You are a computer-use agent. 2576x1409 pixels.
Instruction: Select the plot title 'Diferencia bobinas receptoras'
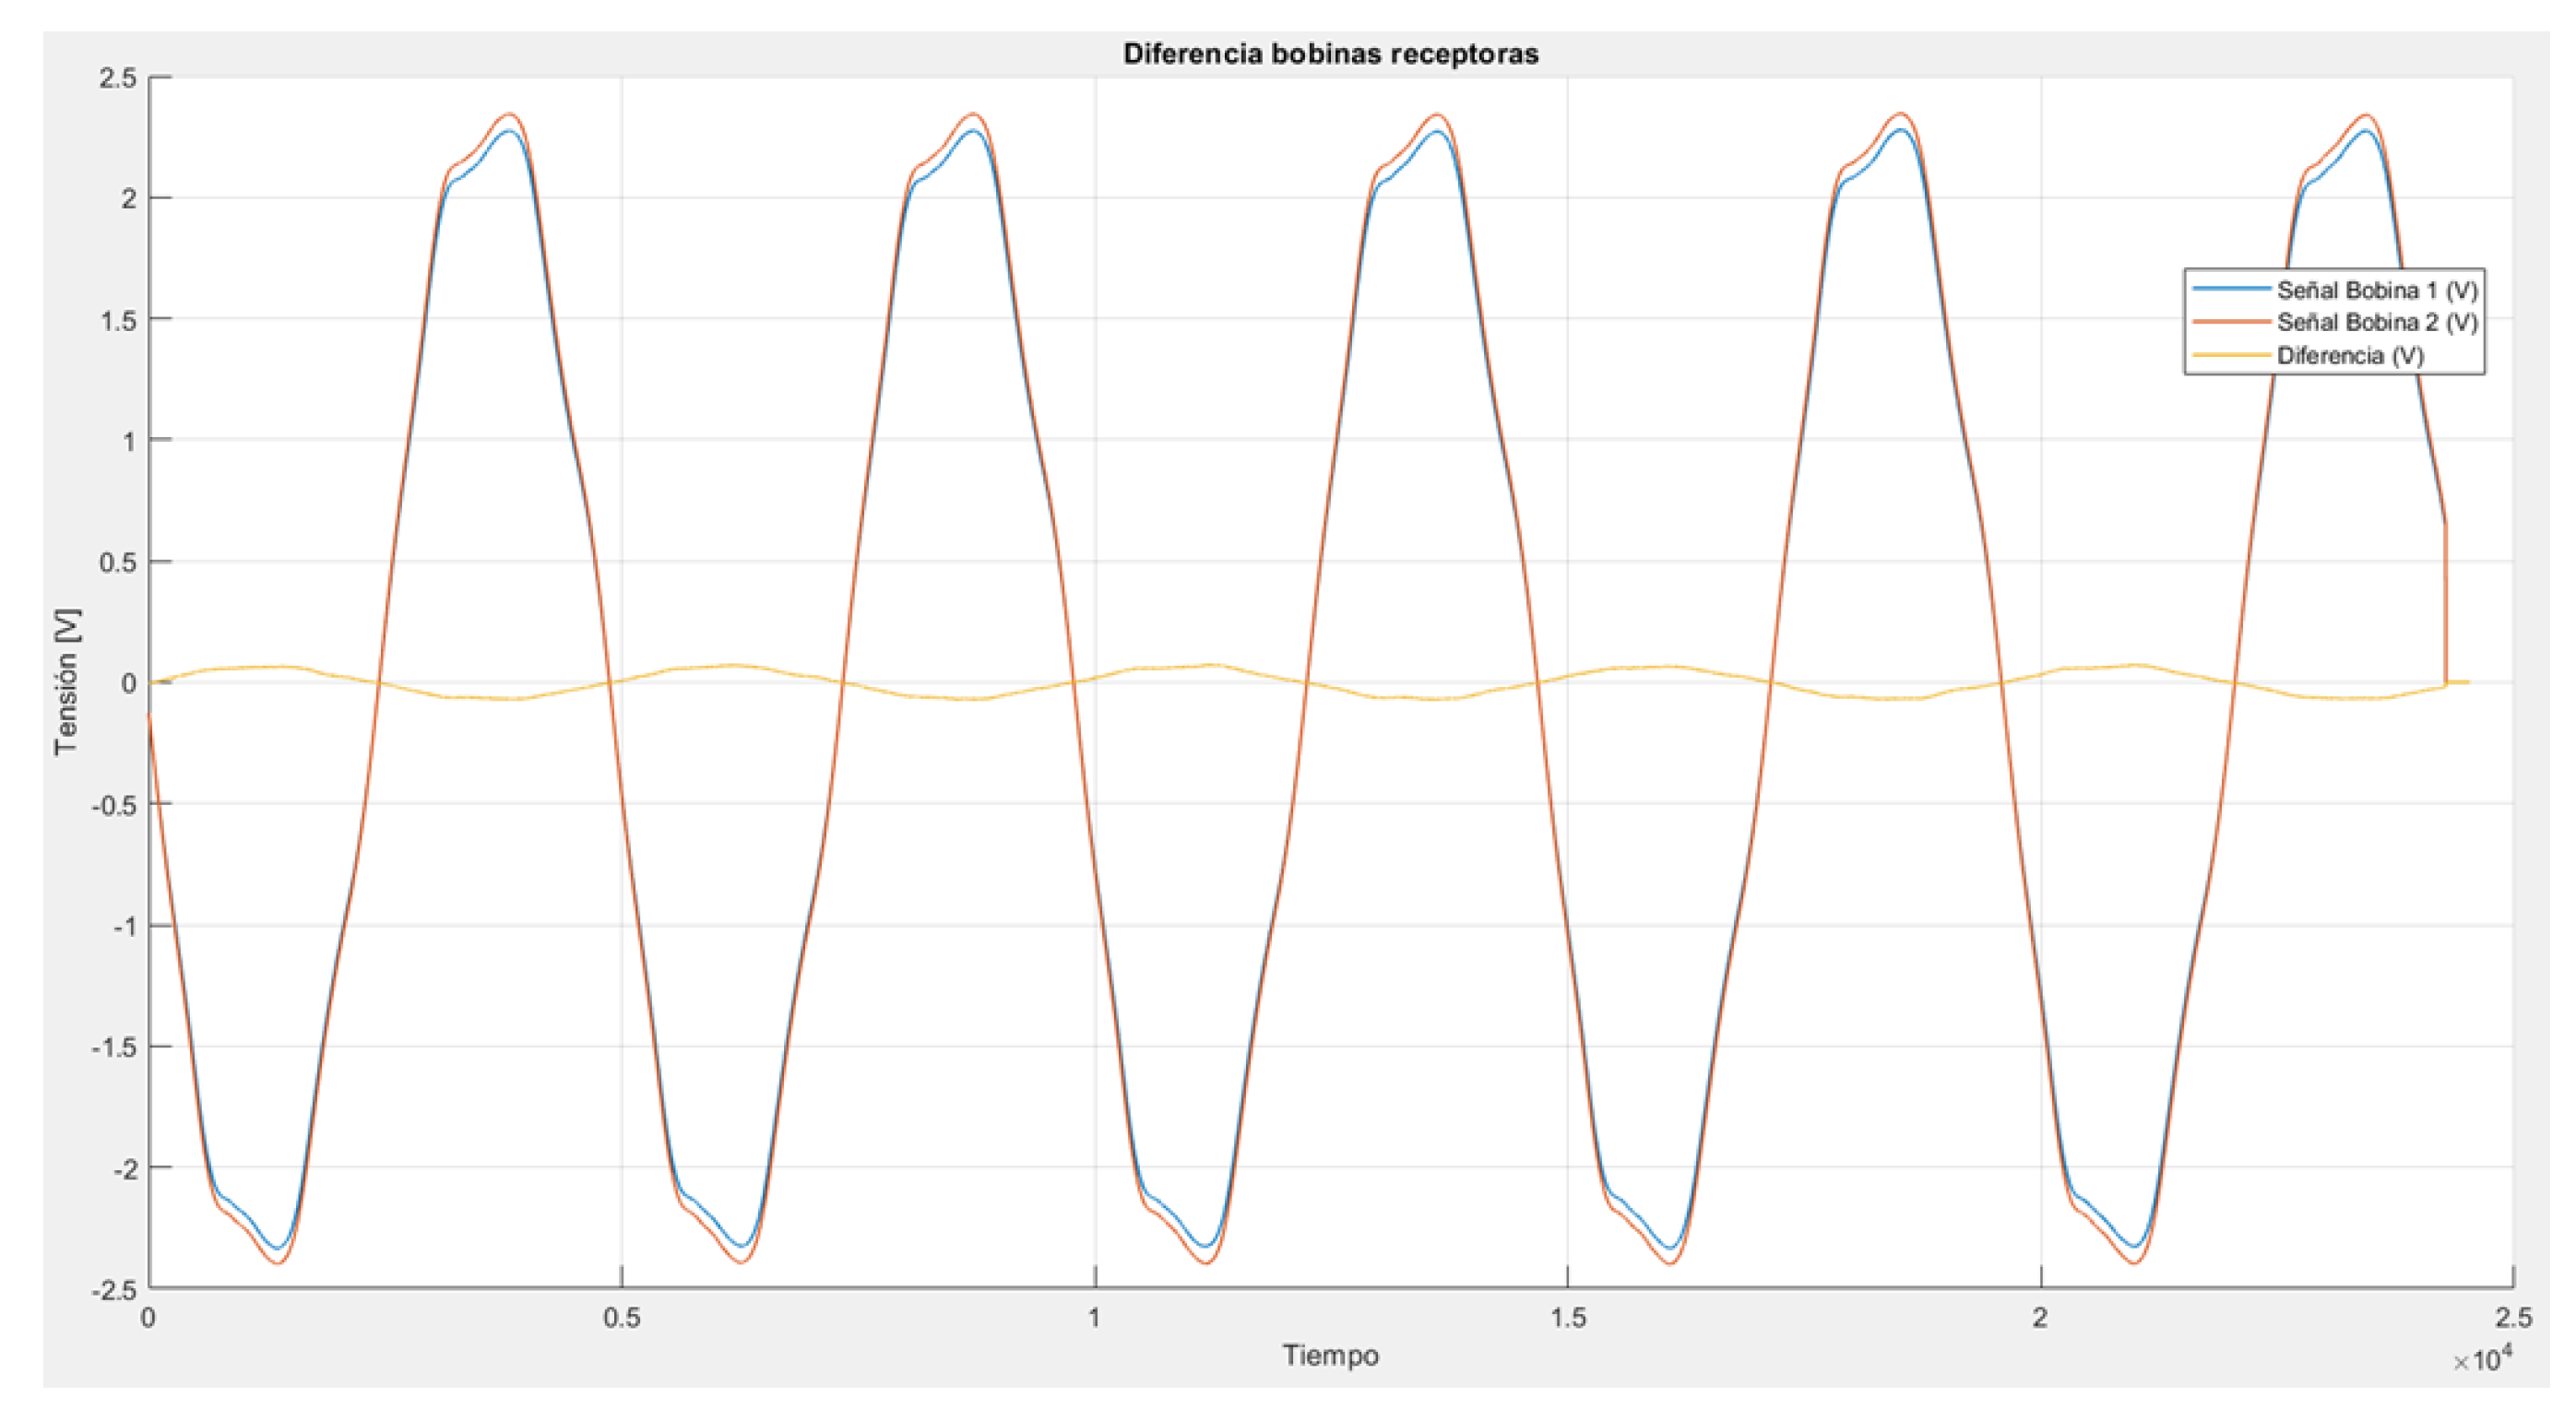pos(1330,54)
